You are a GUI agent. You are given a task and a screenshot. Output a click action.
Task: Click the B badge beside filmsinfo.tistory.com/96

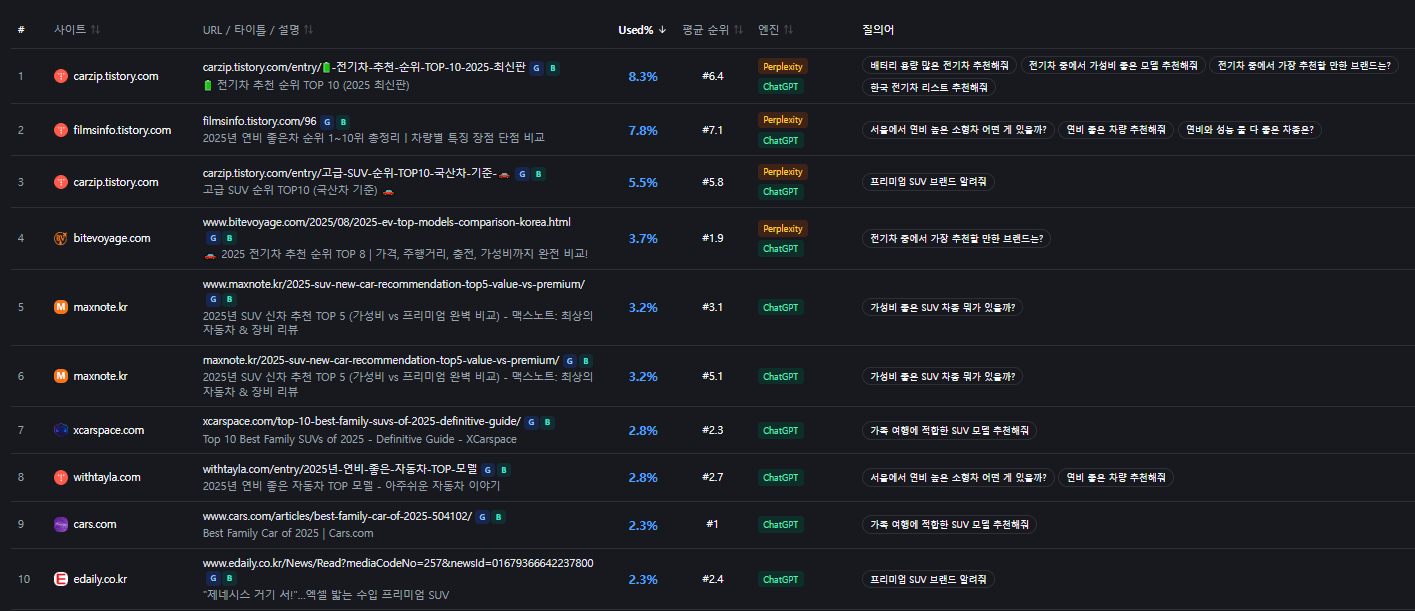pos(343,122)
